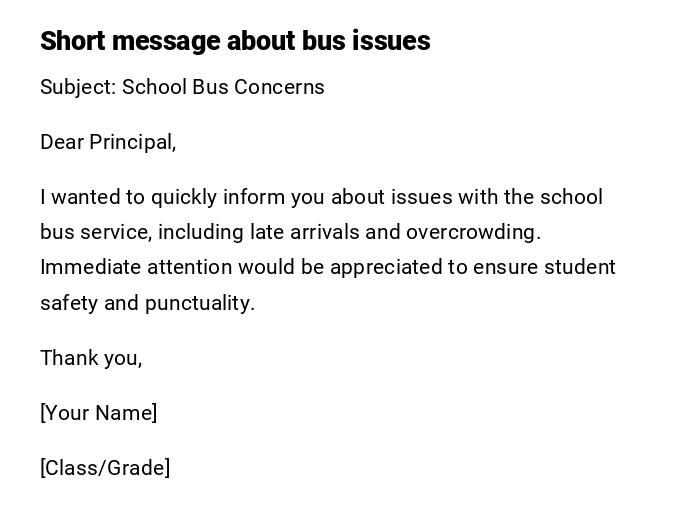700x530 pixels.
Task: Click the "[Class/Grade]" placeholder
Action: coord(105,468)
